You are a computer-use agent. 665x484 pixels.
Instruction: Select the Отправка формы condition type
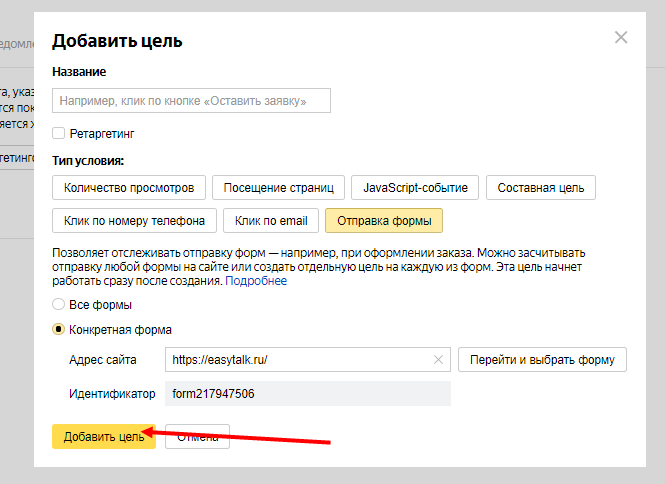(x=384, y=220)
